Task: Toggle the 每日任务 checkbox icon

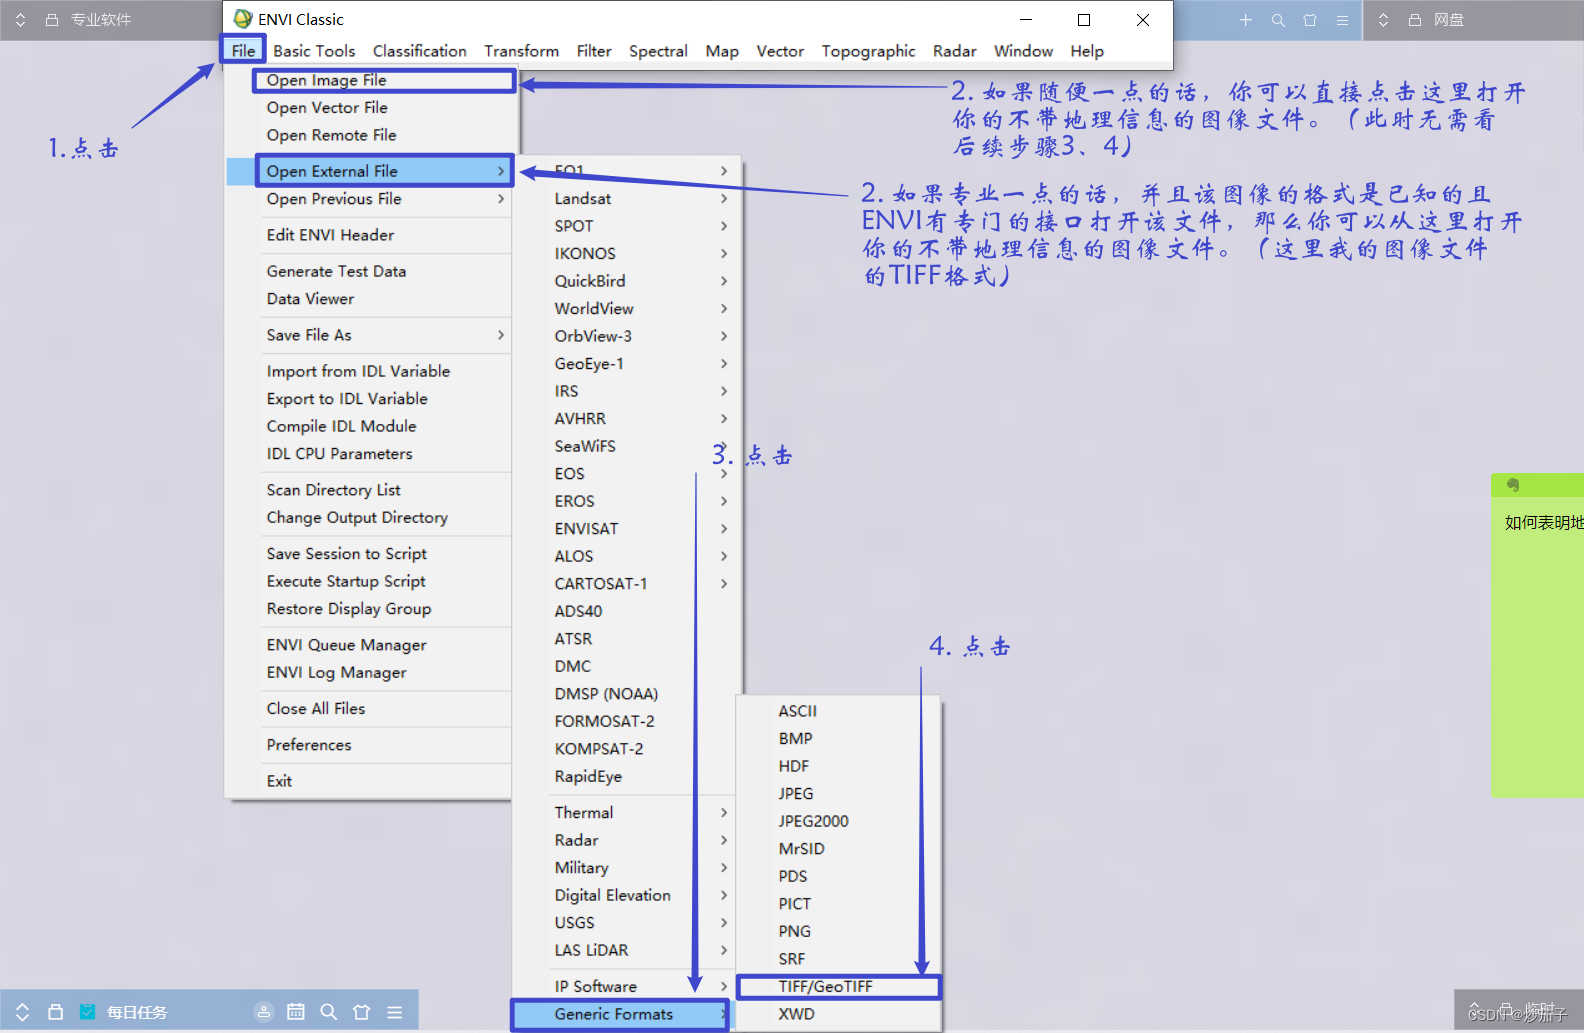Action: (x=88, y=1012)
